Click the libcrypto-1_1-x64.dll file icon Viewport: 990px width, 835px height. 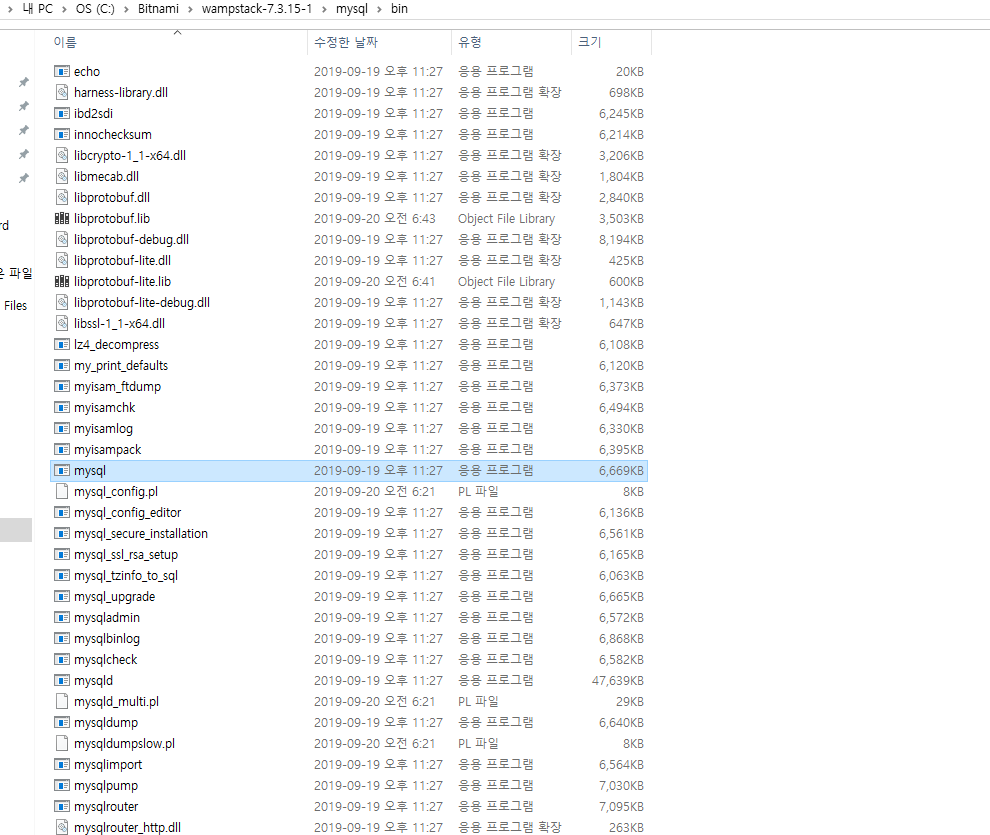click(62, 155)
